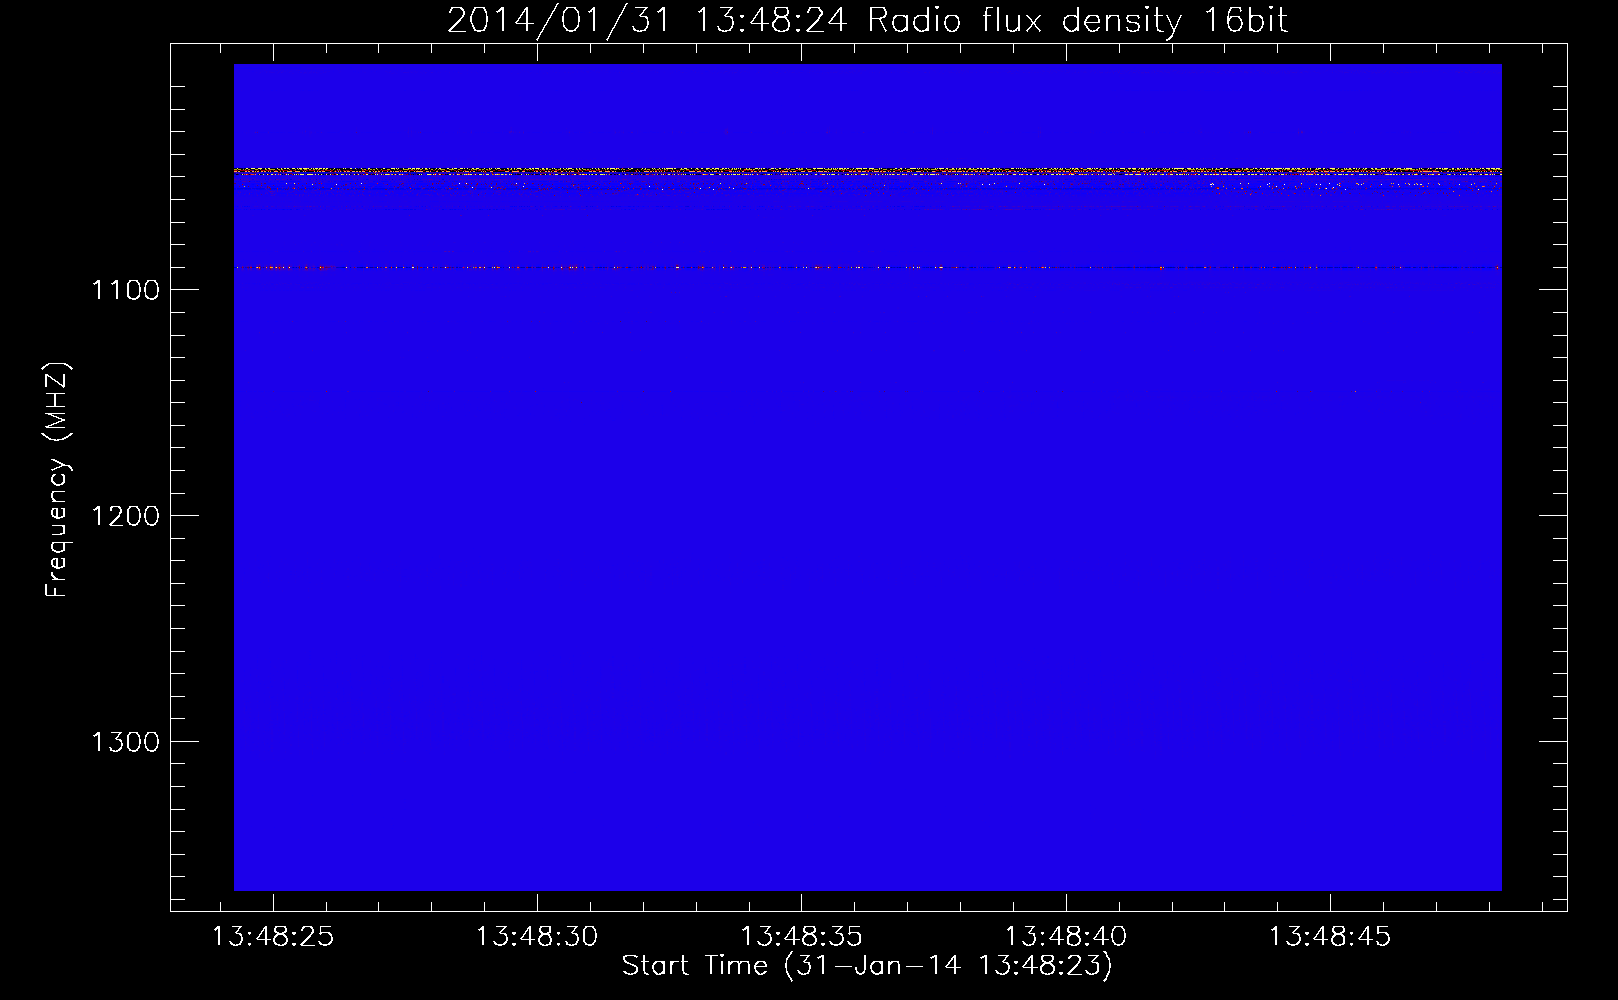
Task: Click the 13:48:30 time axis label
Action: tap(537, 937)
